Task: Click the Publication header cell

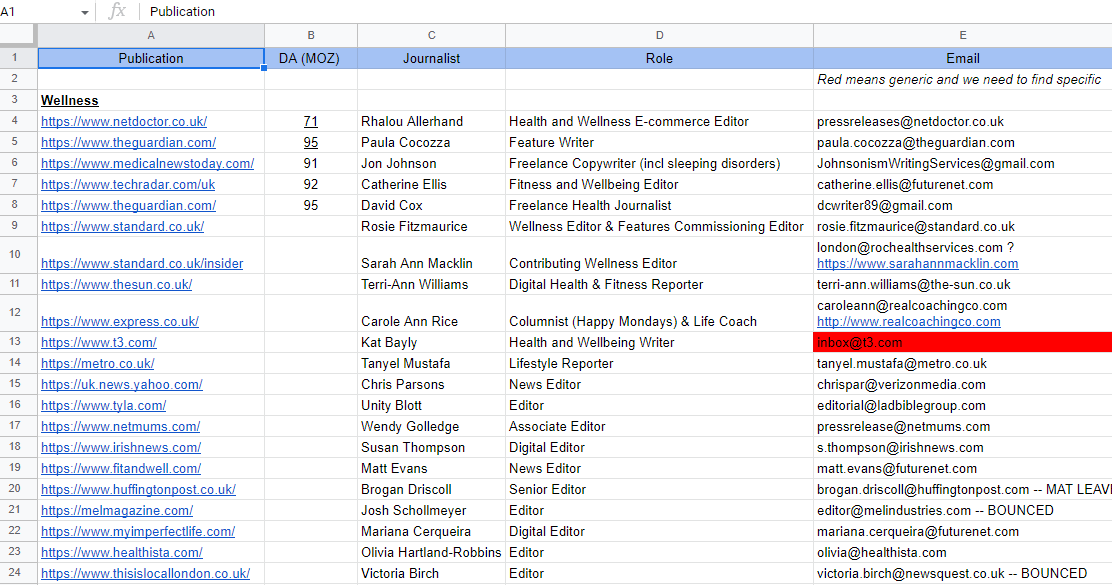Action: [151, 58]
